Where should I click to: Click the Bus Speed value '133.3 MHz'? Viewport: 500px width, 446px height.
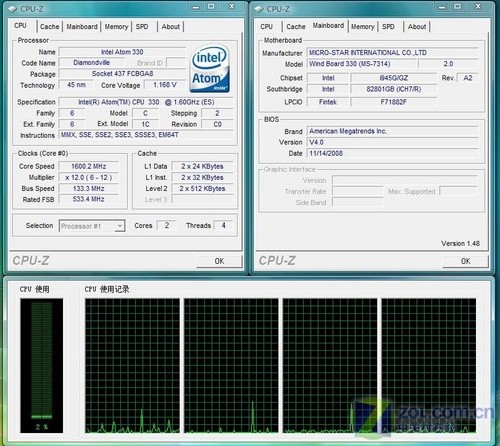[89, 188]
